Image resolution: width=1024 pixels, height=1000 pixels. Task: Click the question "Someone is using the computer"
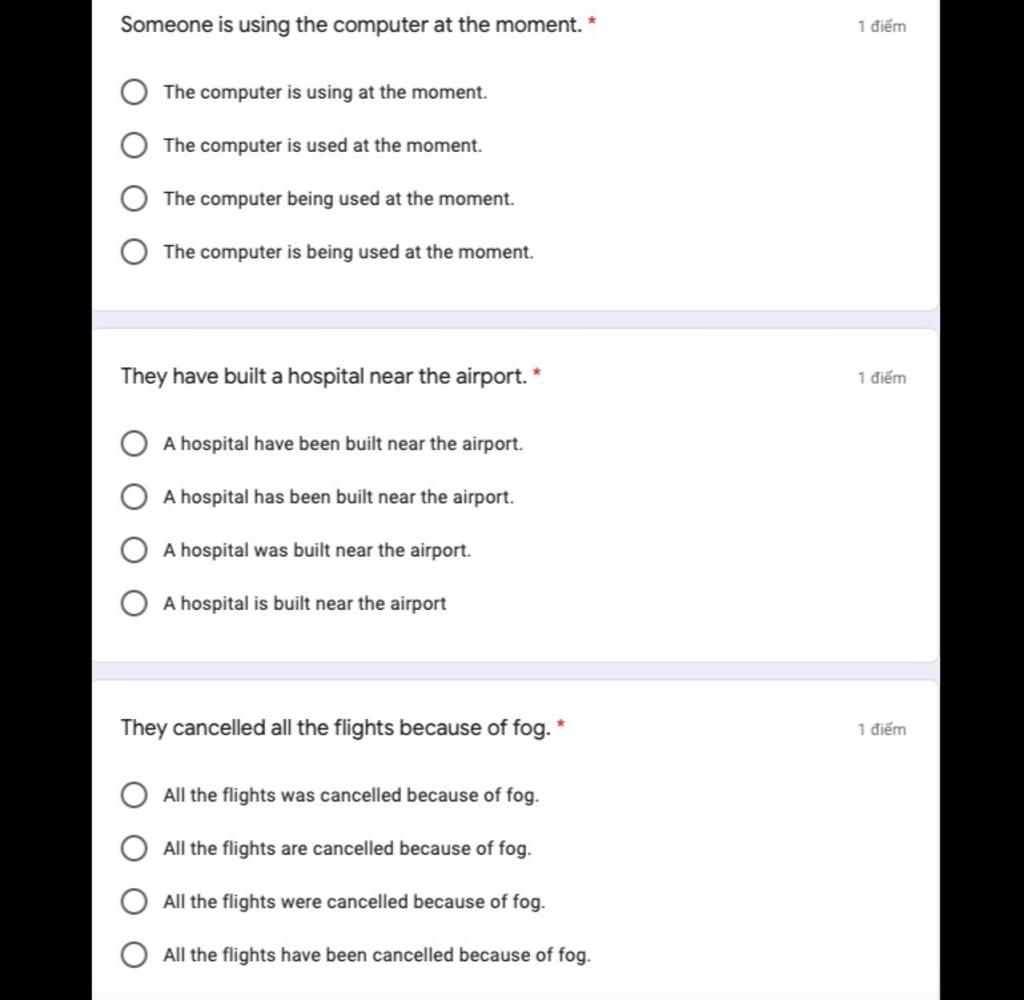coord(351,25)
